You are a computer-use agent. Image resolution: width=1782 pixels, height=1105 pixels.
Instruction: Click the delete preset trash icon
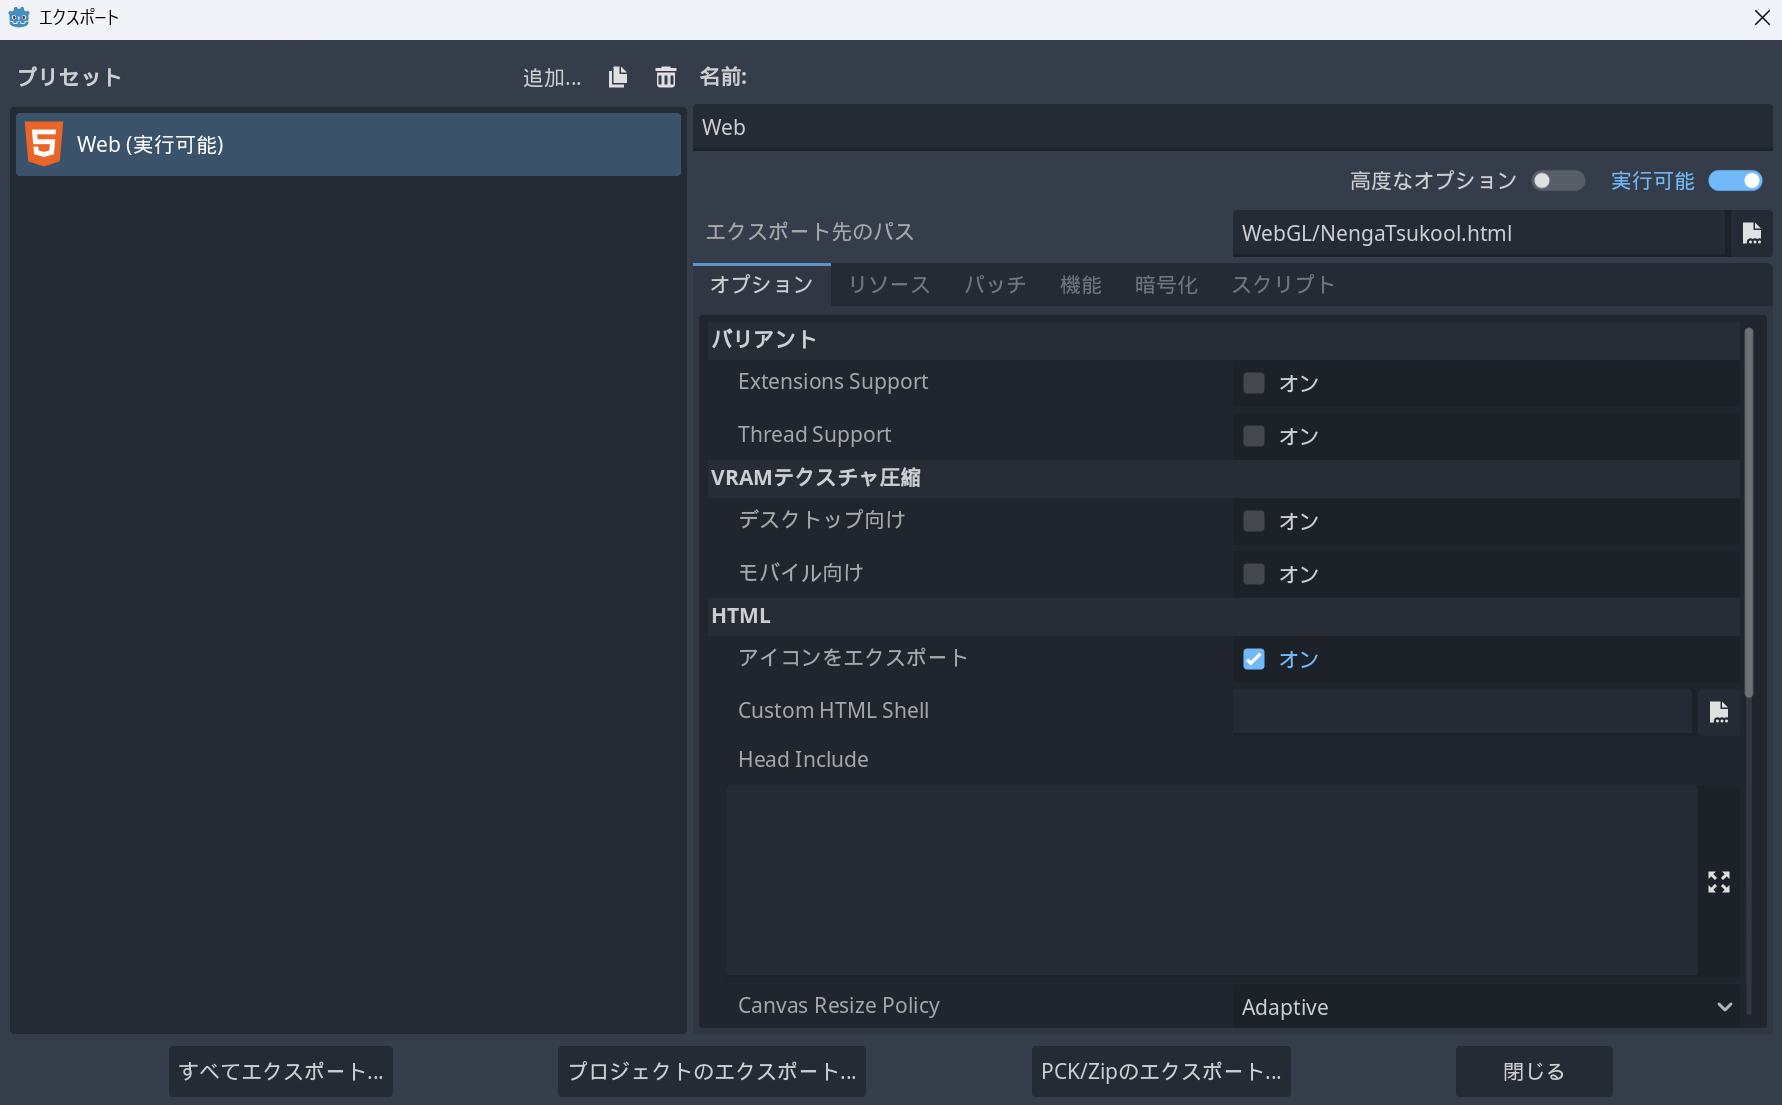(x=665, y=77)
